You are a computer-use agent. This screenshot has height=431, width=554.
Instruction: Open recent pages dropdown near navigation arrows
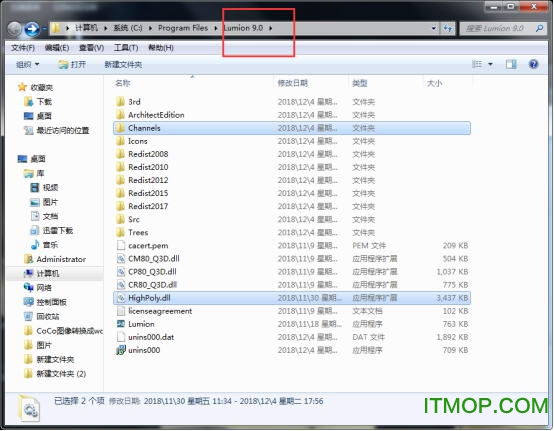(x=45, y=29)
